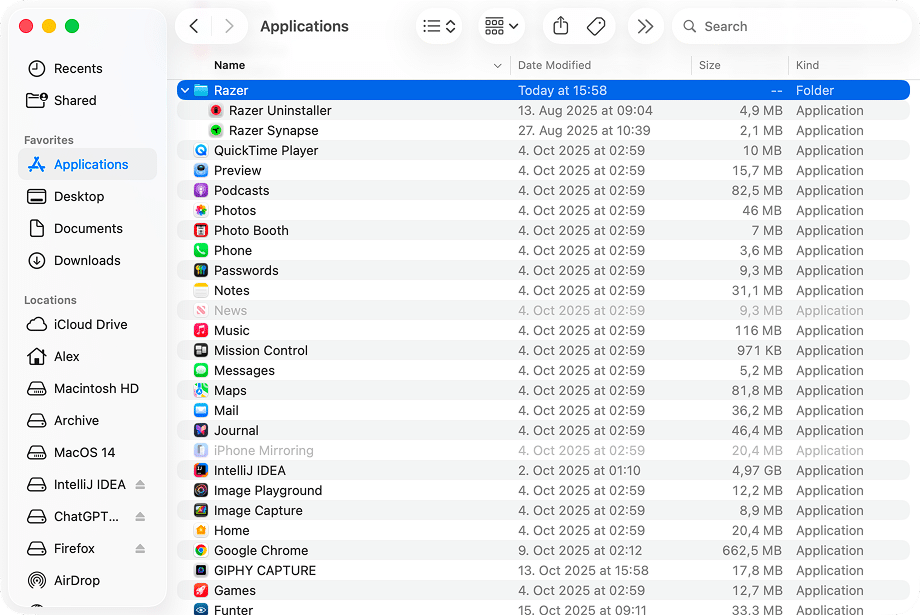The image size is (920, 615).
Task: Open Downloads in the sidebar
Action: [87, 261]
